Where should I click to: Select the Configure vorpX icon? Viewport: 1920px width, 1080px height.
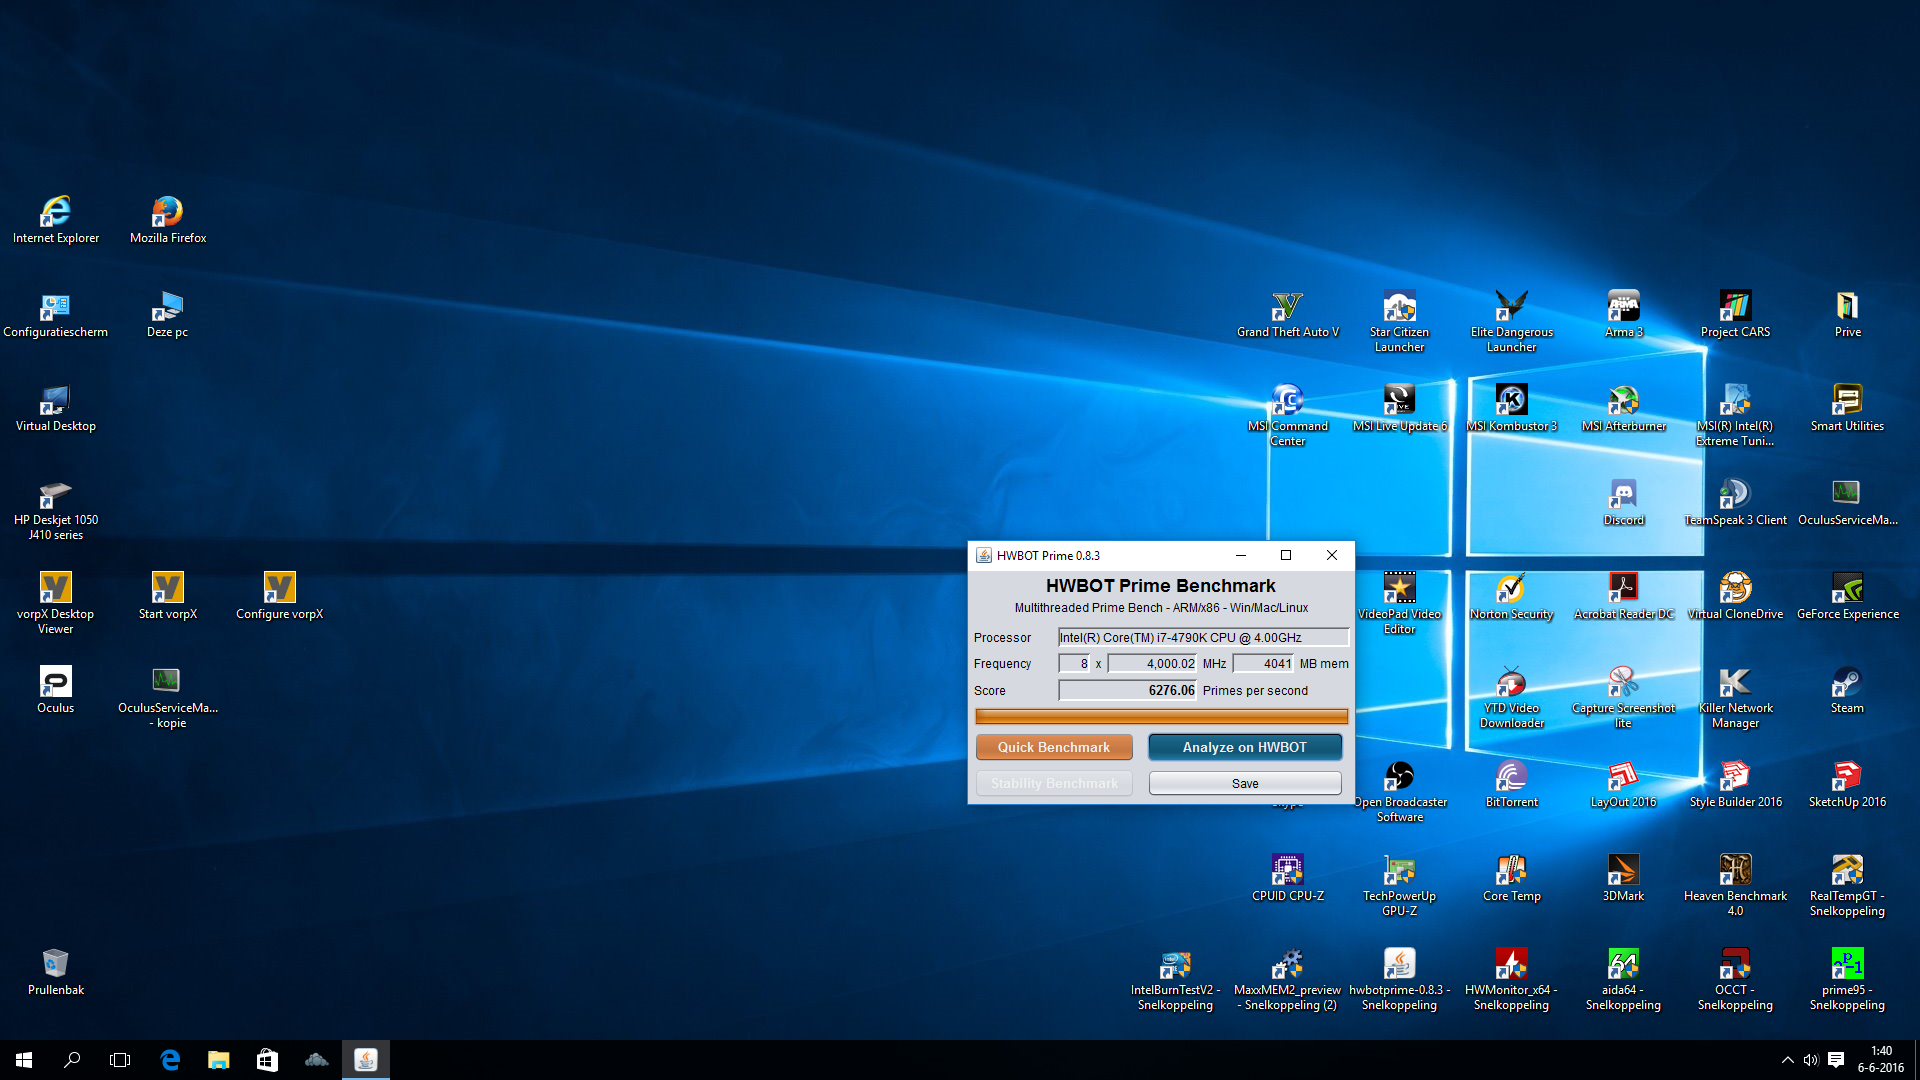coord(280,596)
